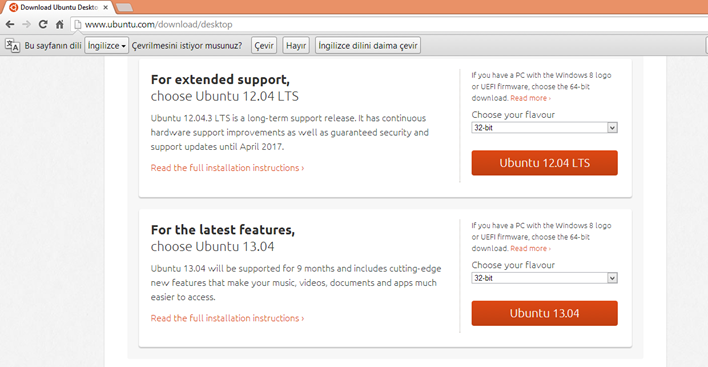Open the 32-bit flavour dropdown for Ubuntu 13.04
708x367 pixels.
point(544,278)
